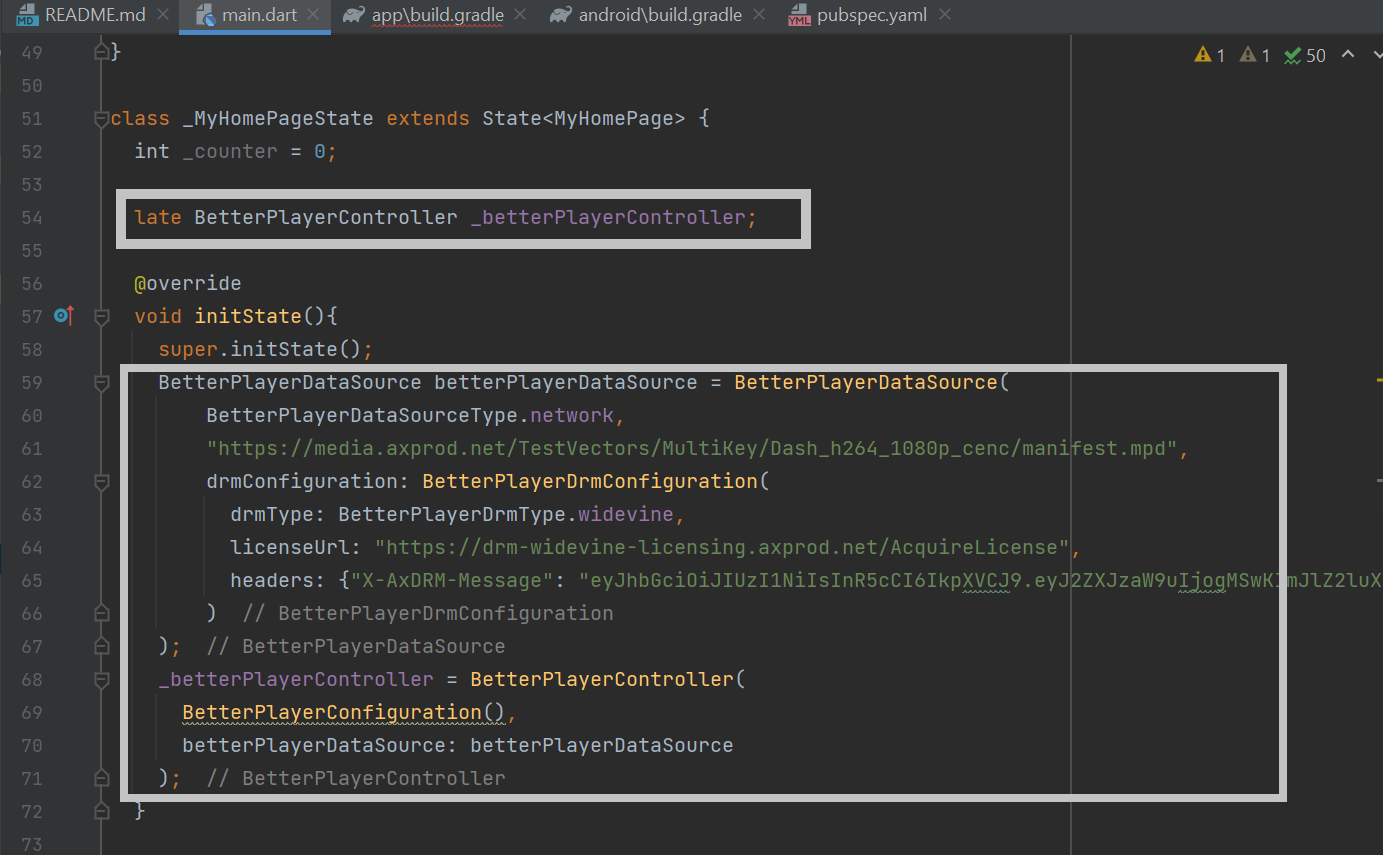
Task: Jump to previous problem using the up chevron
Action: (x=1348, y=55)
